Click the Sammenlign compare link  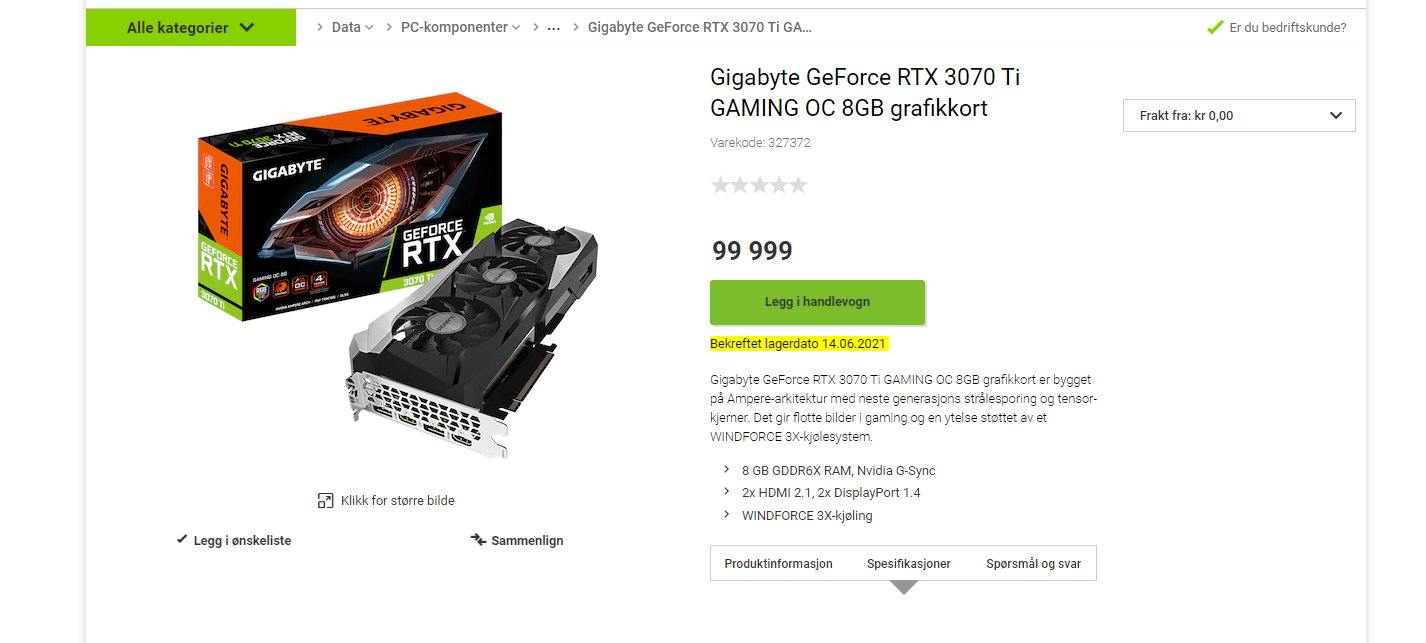coord(527,540)
